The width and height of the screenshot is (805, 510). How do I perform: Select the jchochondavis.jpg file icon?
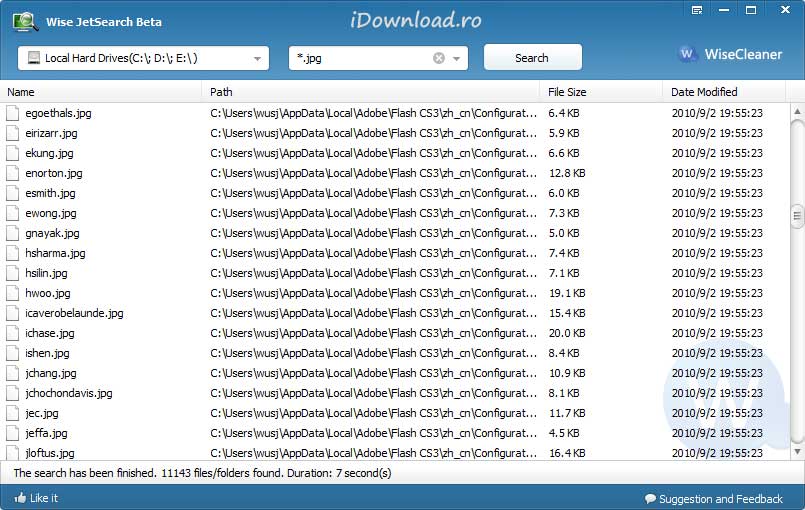[x=13, y=393]
